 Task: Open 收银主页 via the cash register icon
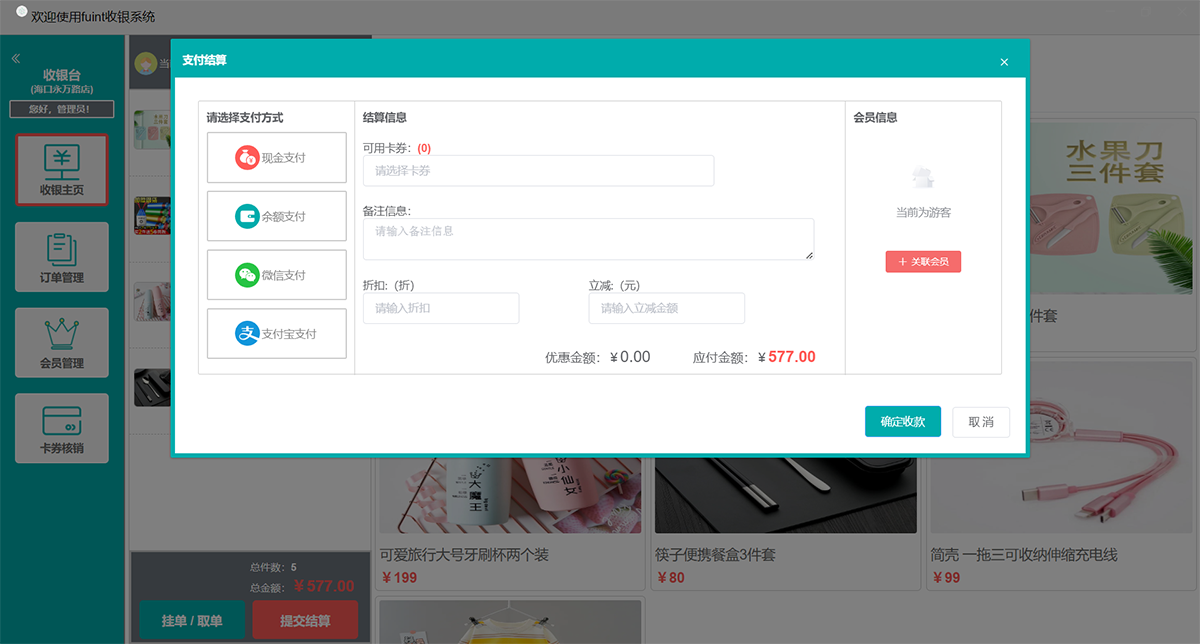tap(62, 165)
